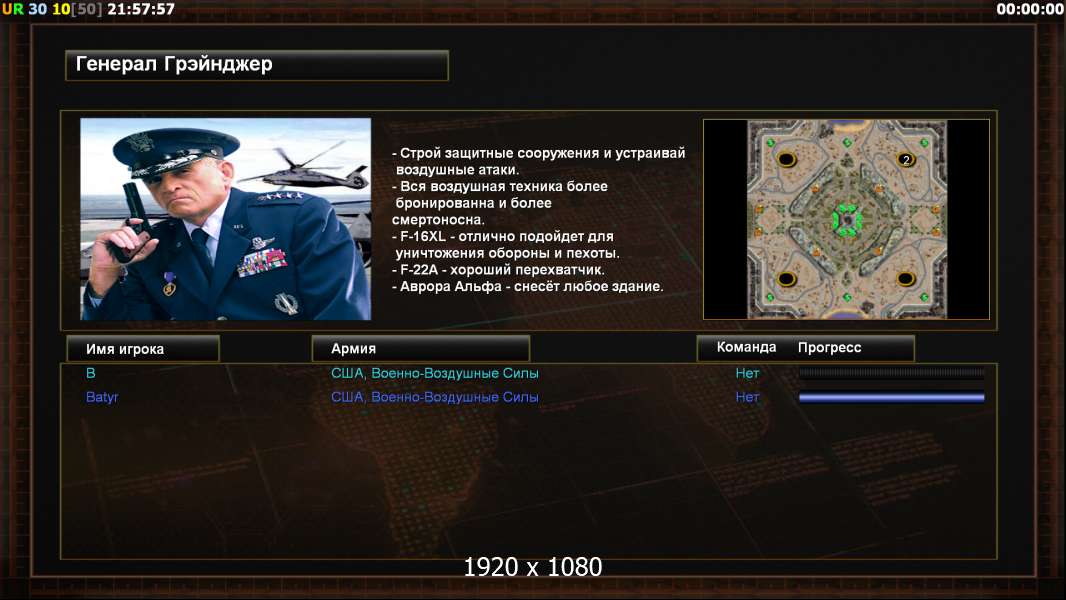This screenshot has width=1066, height=600.
Task: Click the Армия column header
Action: tap(420, 348)
